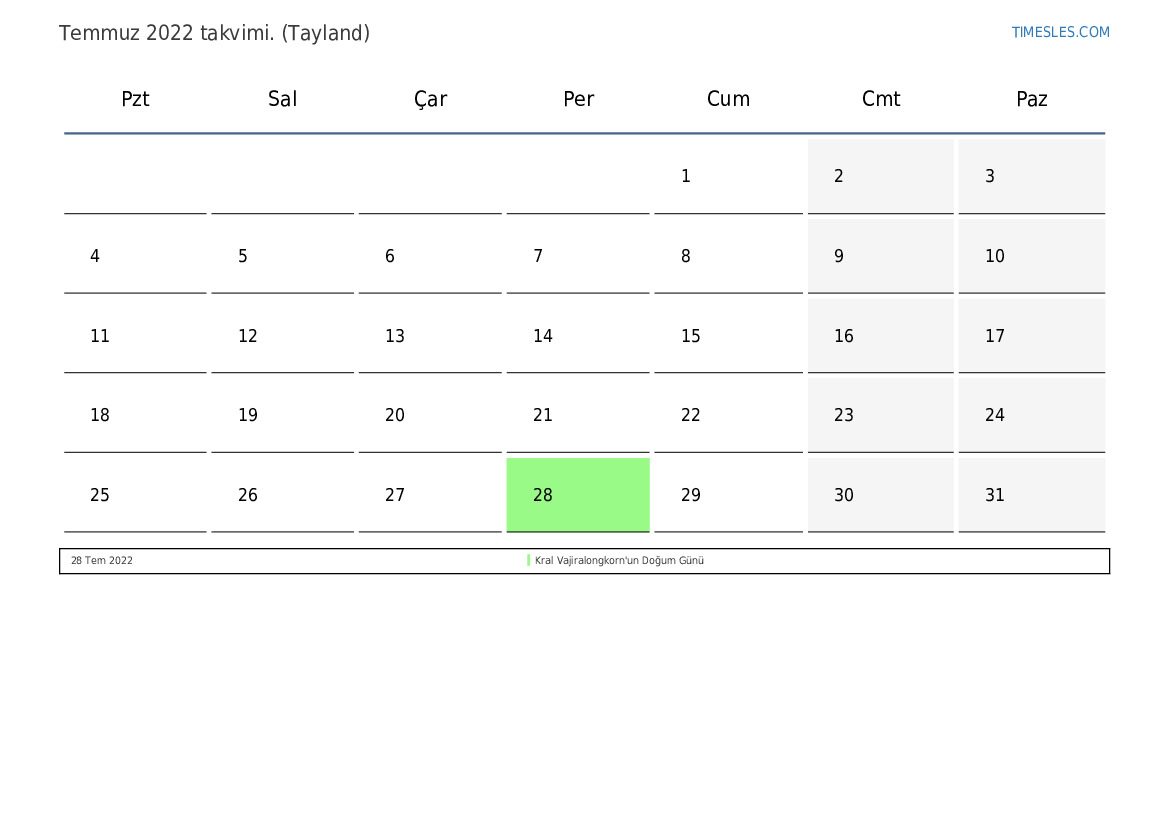Select day 25 in Pzt column

[x=135, y=495]
